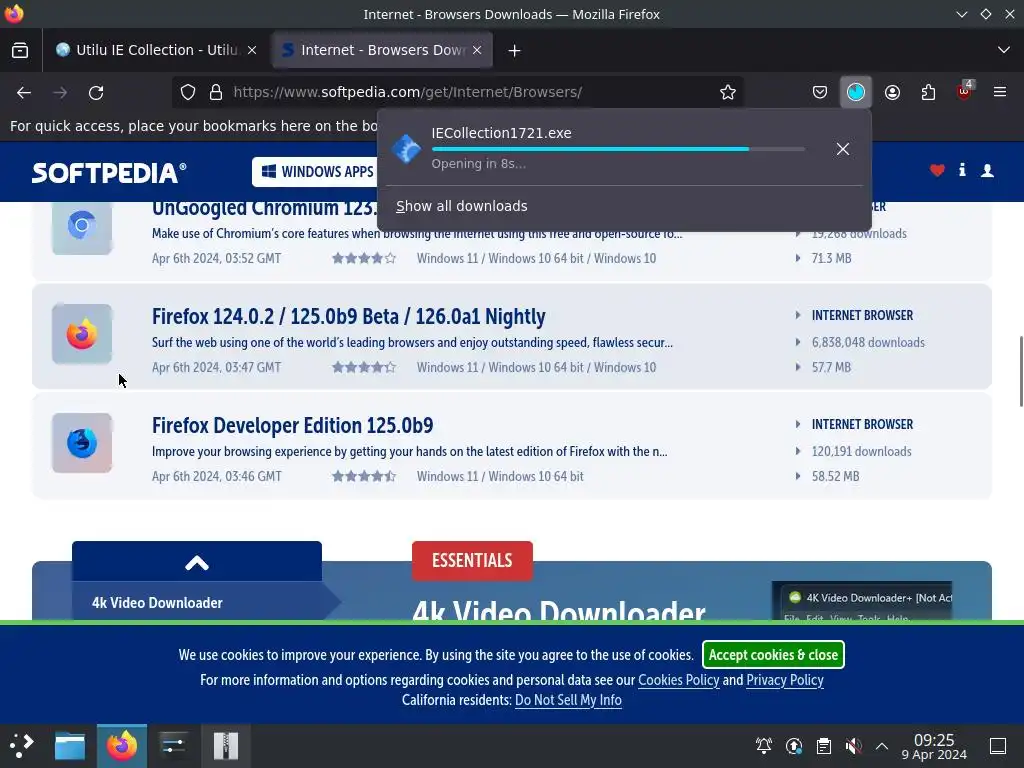Open Firefox account menu
The image size is (1024, 768).
[892, 93]
